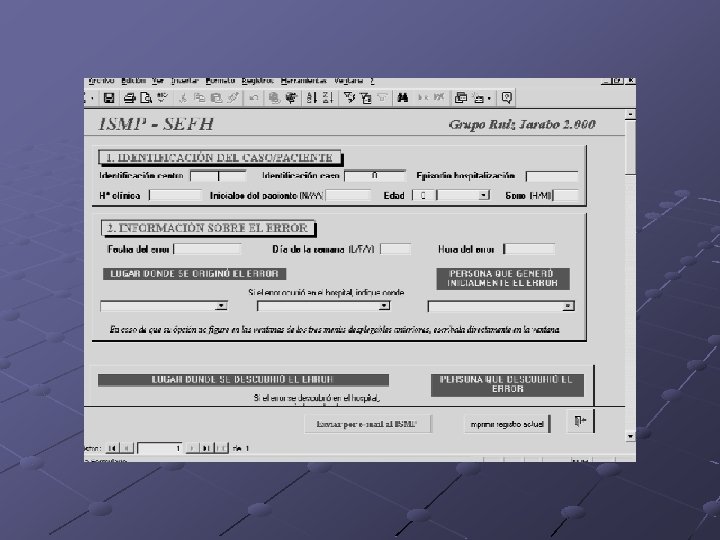Expand the hospital location dropdown
720x540 pixels.
click(384, 306)
